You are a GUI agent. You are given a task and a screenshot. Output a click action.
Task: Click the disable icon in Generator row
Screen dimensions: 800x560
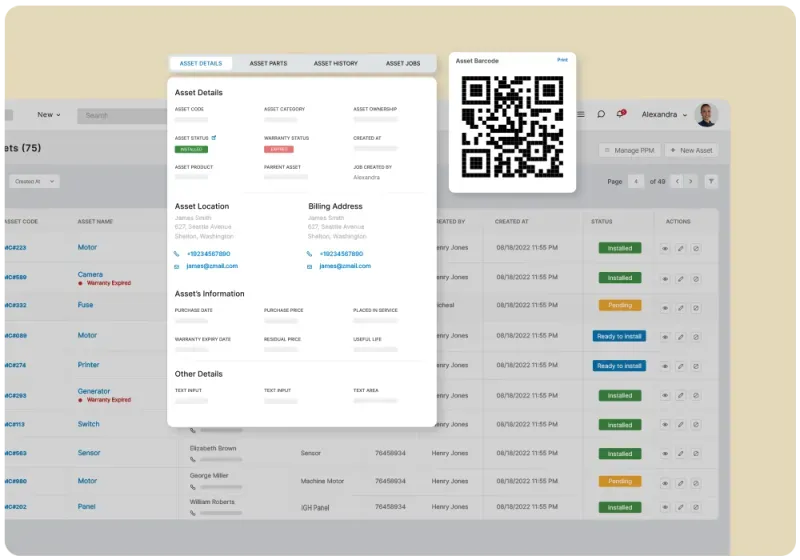click(695, 395)
